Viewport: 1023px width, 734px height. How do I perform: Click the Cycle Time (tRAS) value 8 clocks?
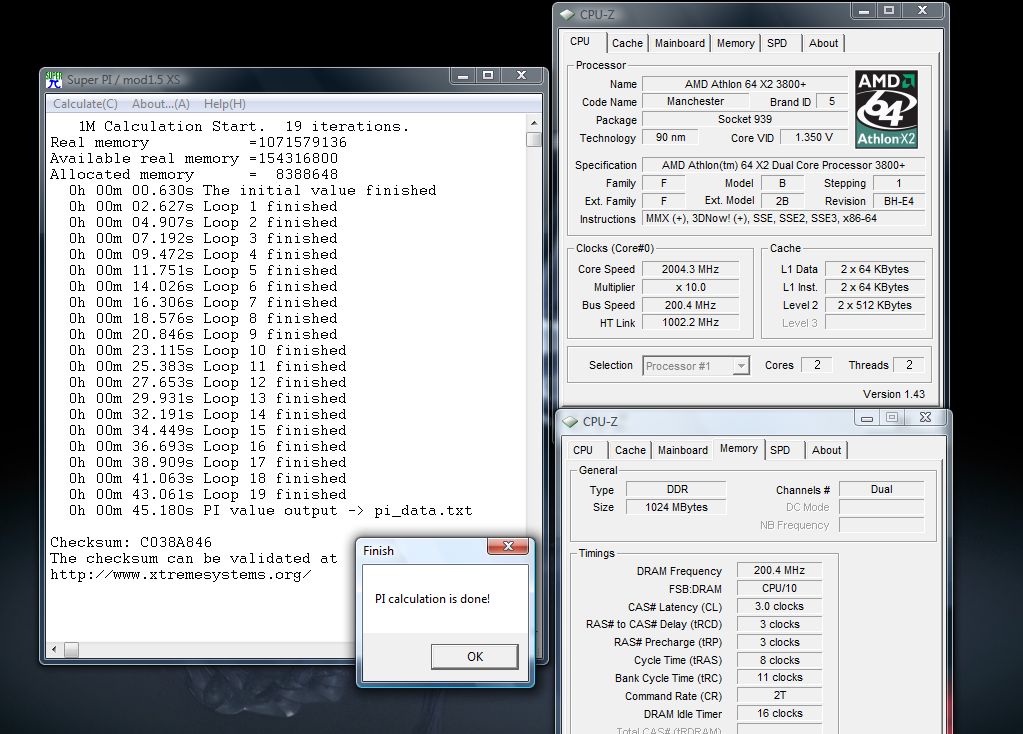(x=779, y=660)
